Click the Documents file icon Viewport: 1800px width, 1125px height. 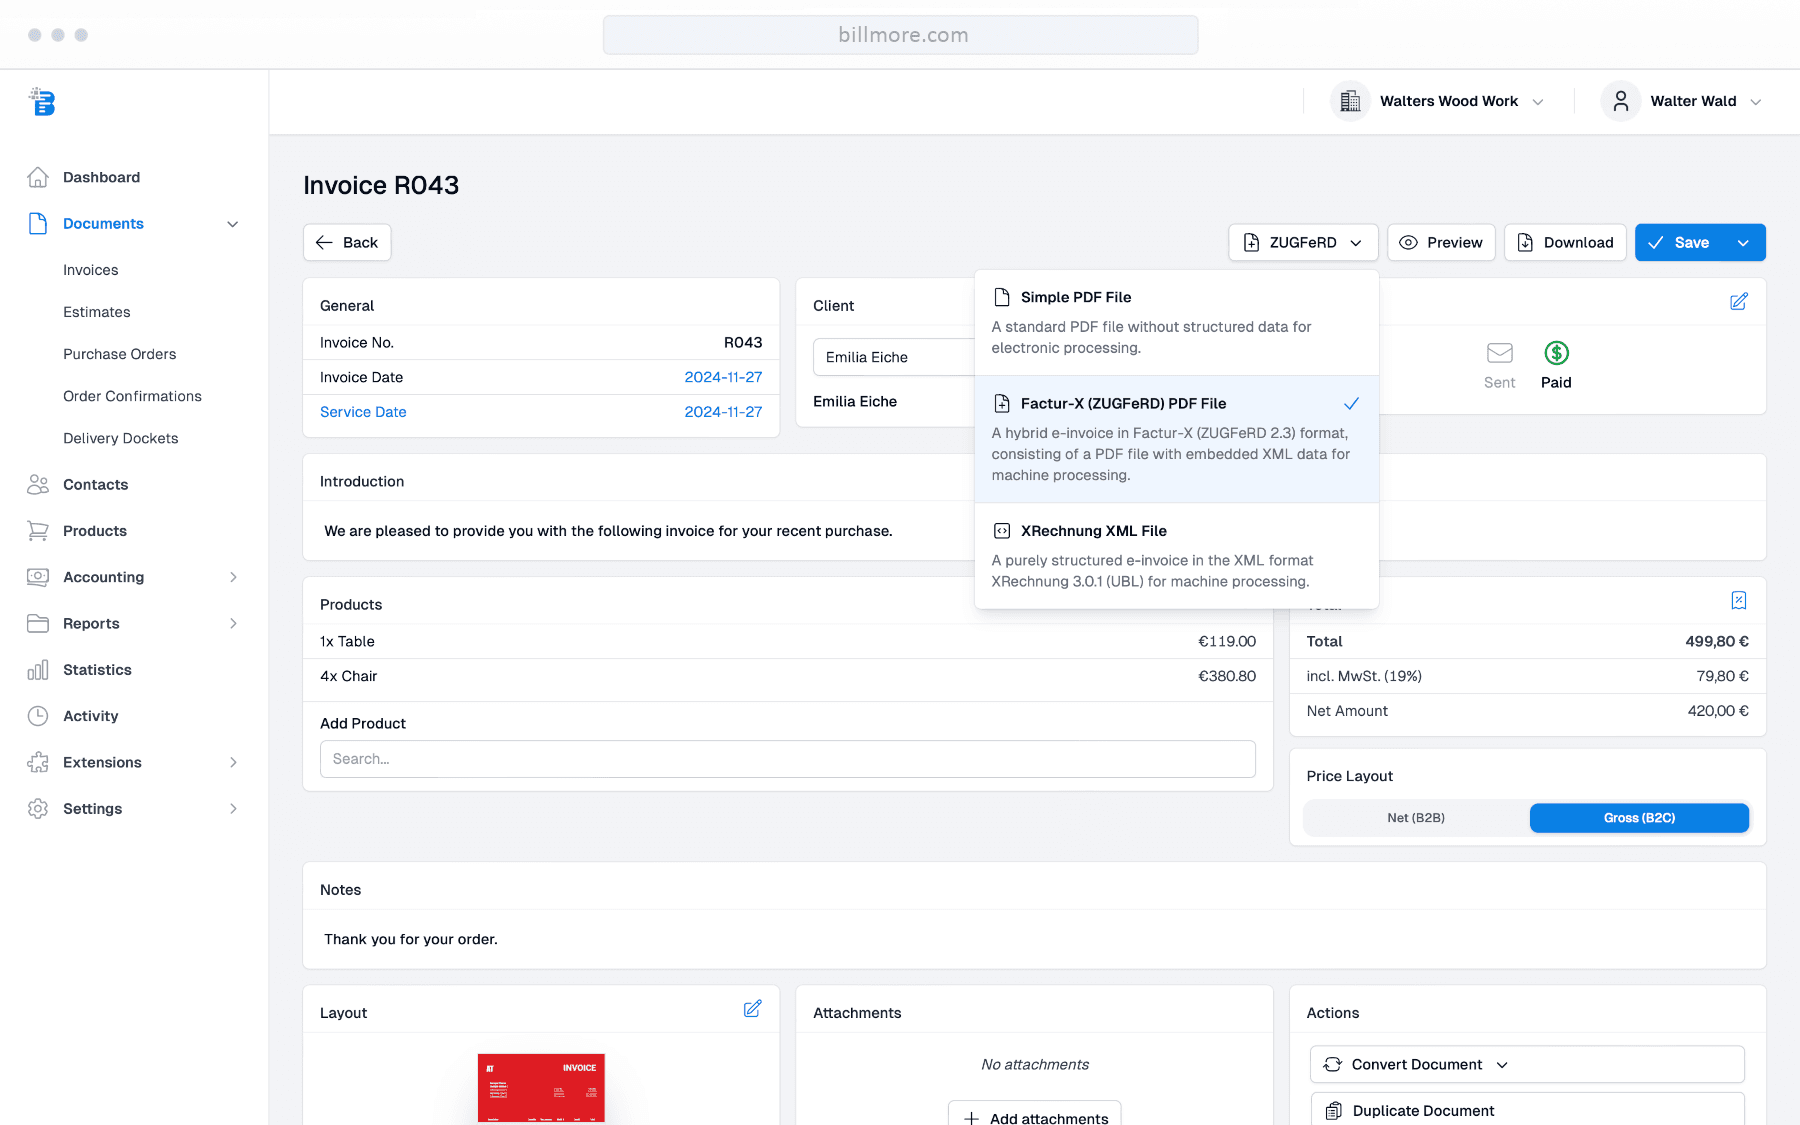click(38, 223)
